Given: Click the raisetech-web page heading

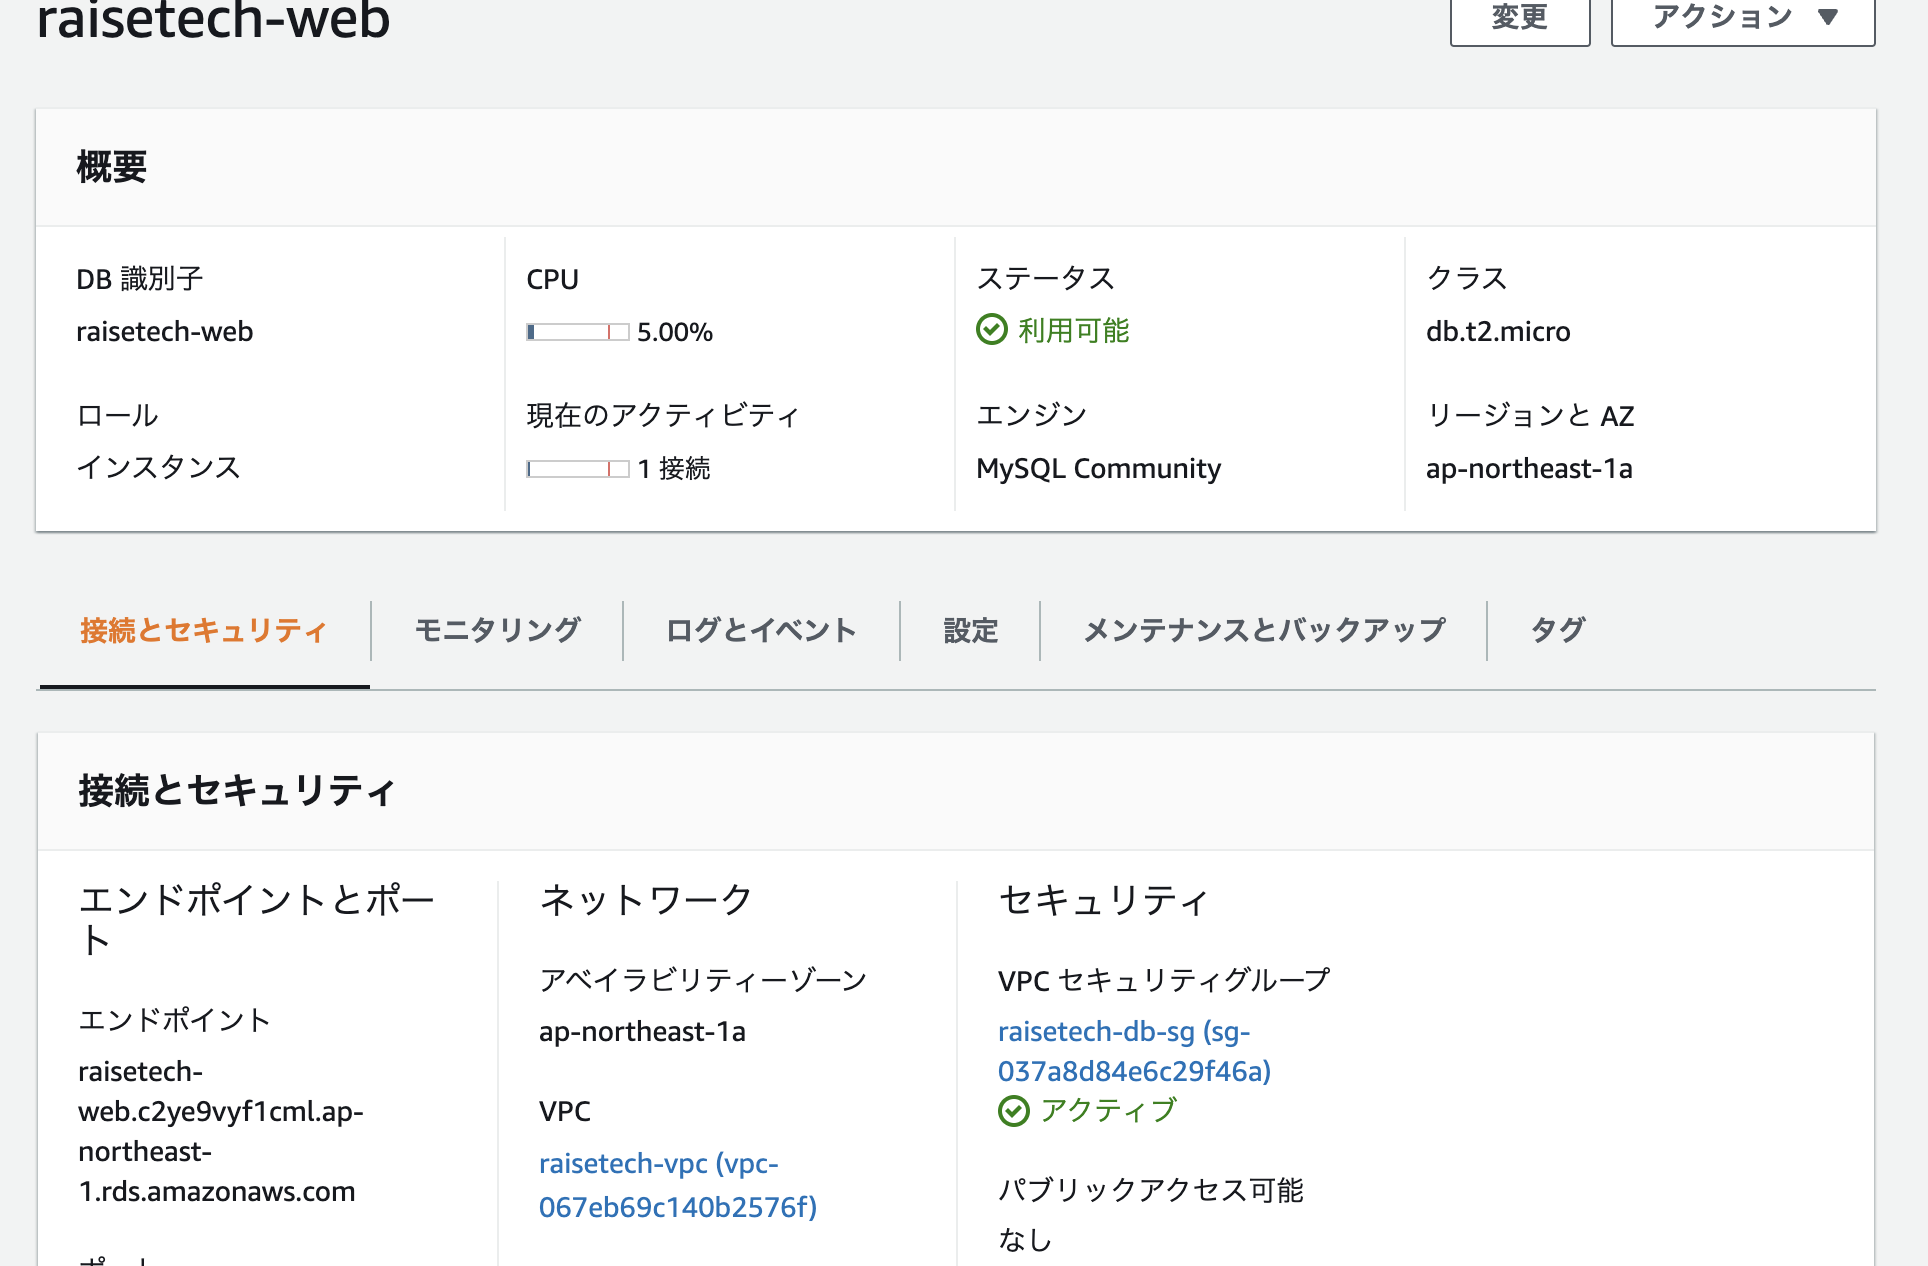Looking at the screenshot, I should pyautogui.click(x=213, y=18).
